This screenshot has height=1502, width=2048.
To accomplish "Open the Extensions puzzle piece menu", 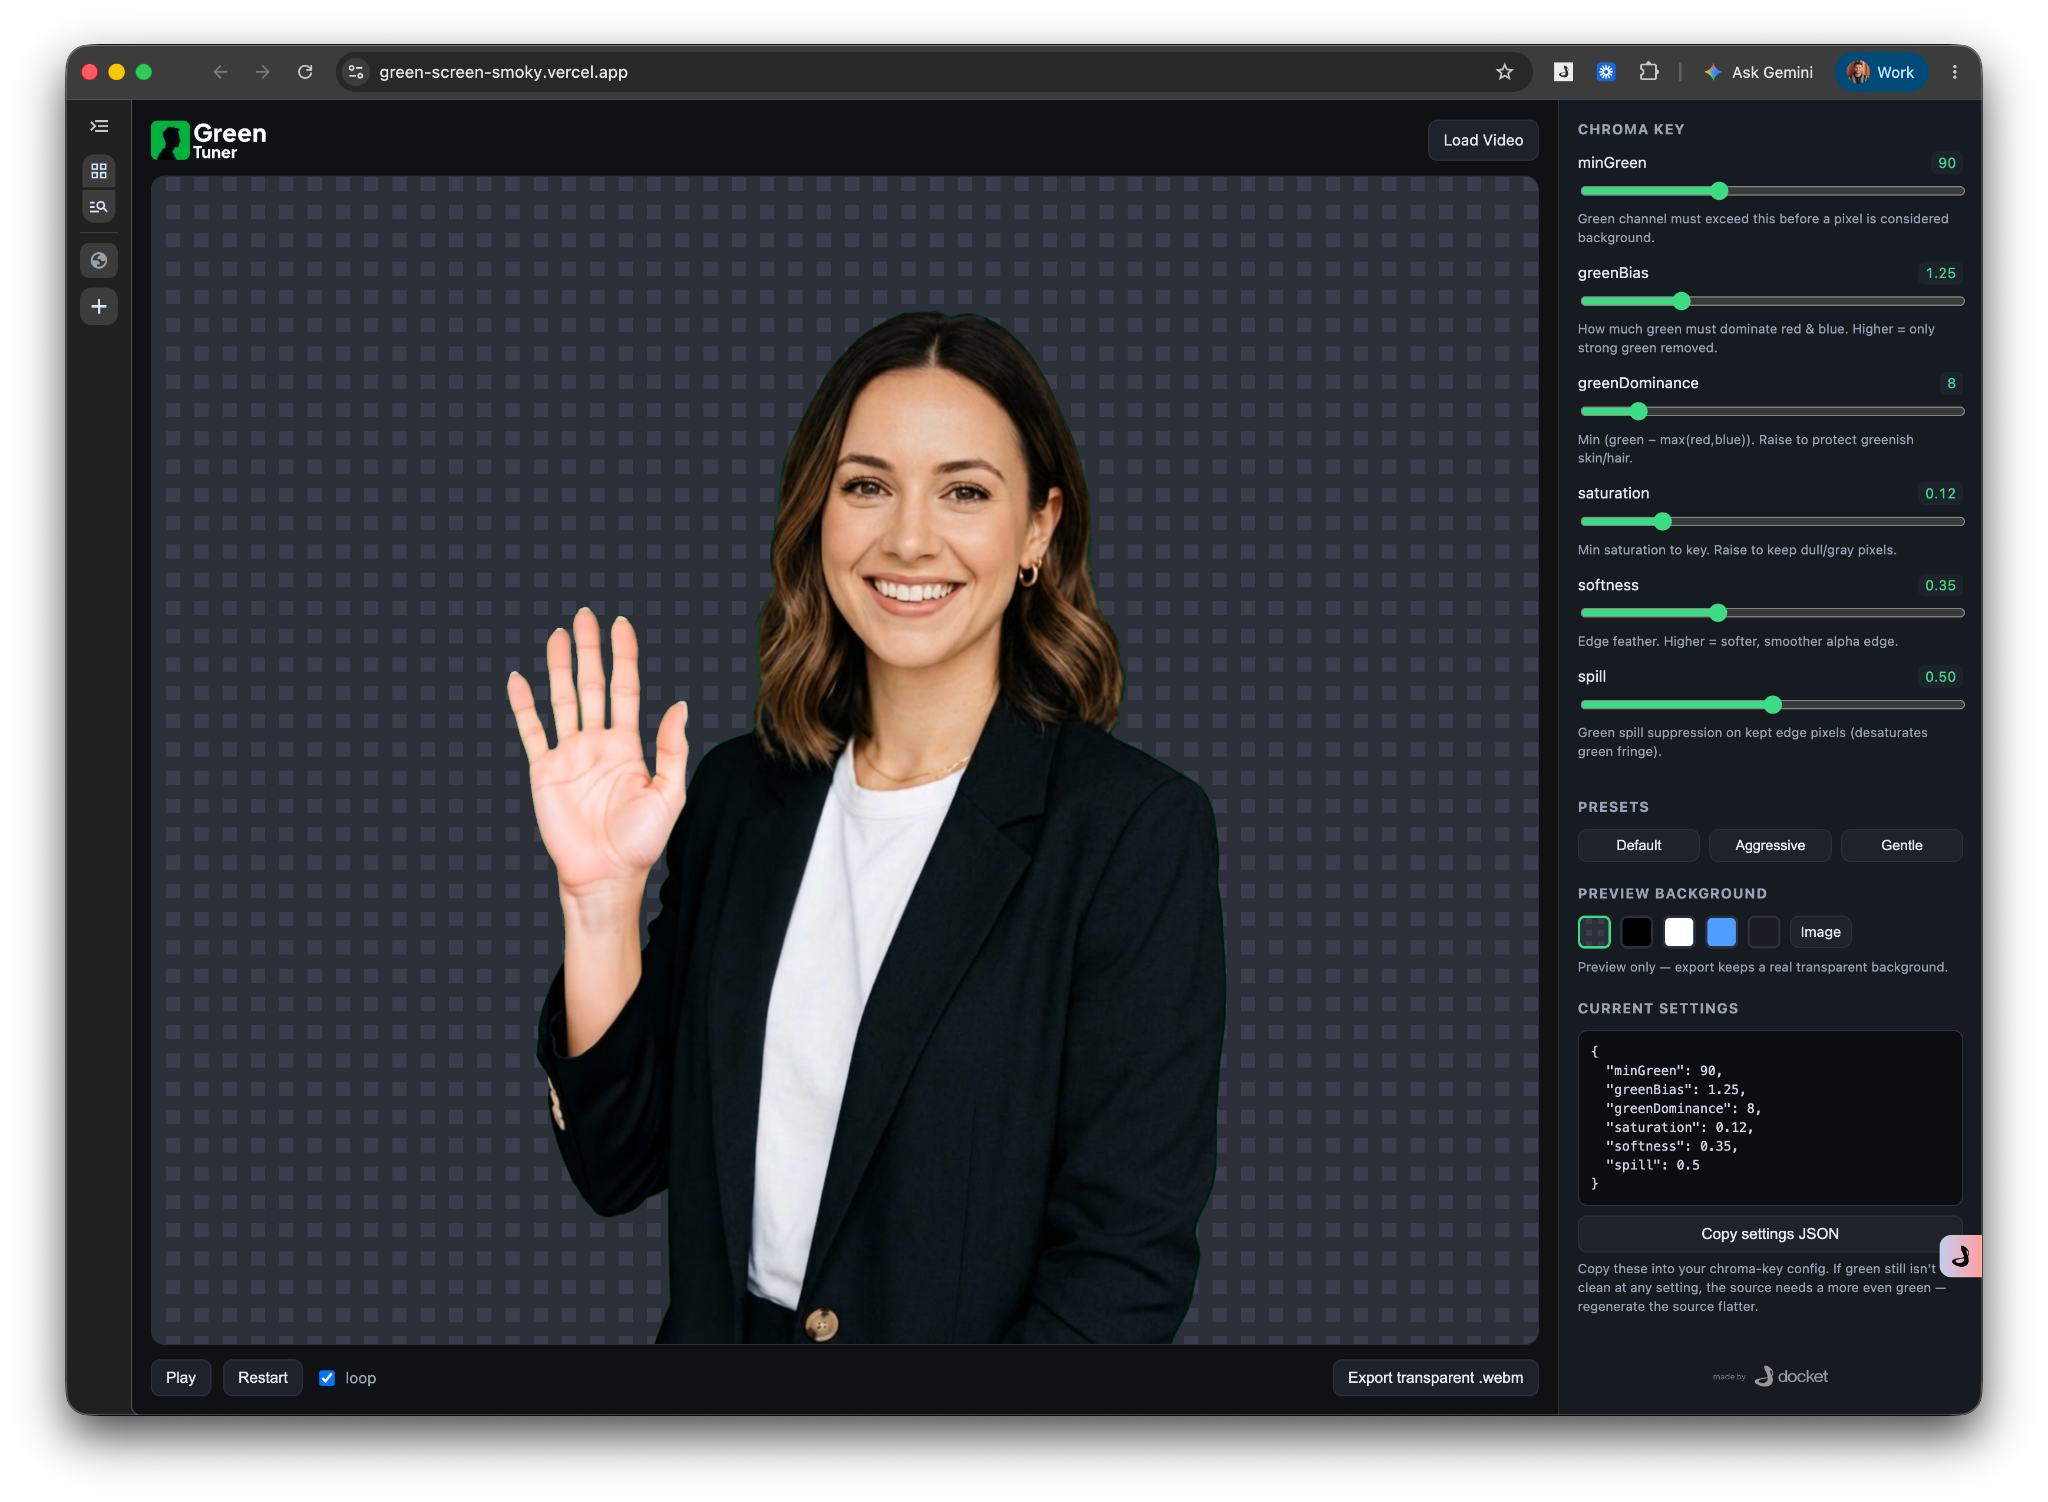I will [x=1649, y=72].
